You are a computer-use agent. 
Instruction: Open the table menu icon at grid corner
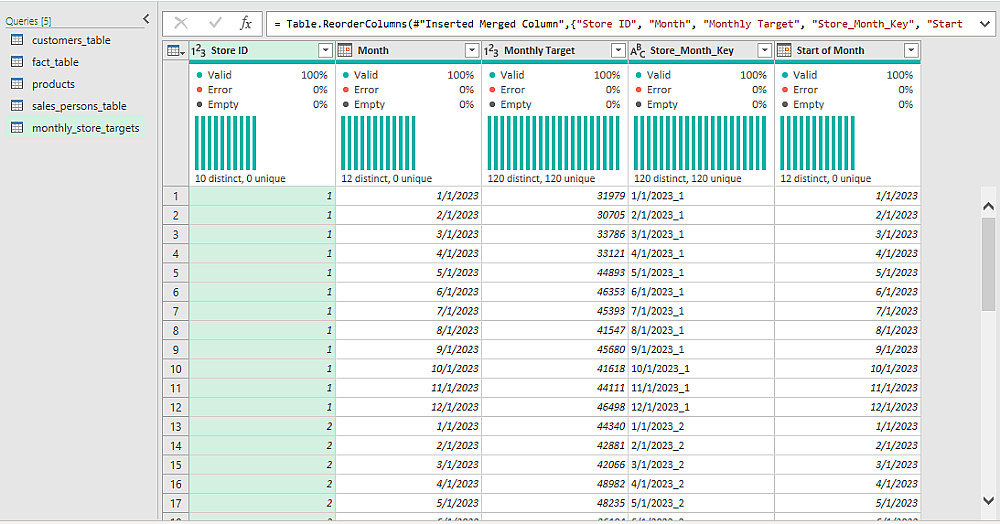(x=175, y=50)
